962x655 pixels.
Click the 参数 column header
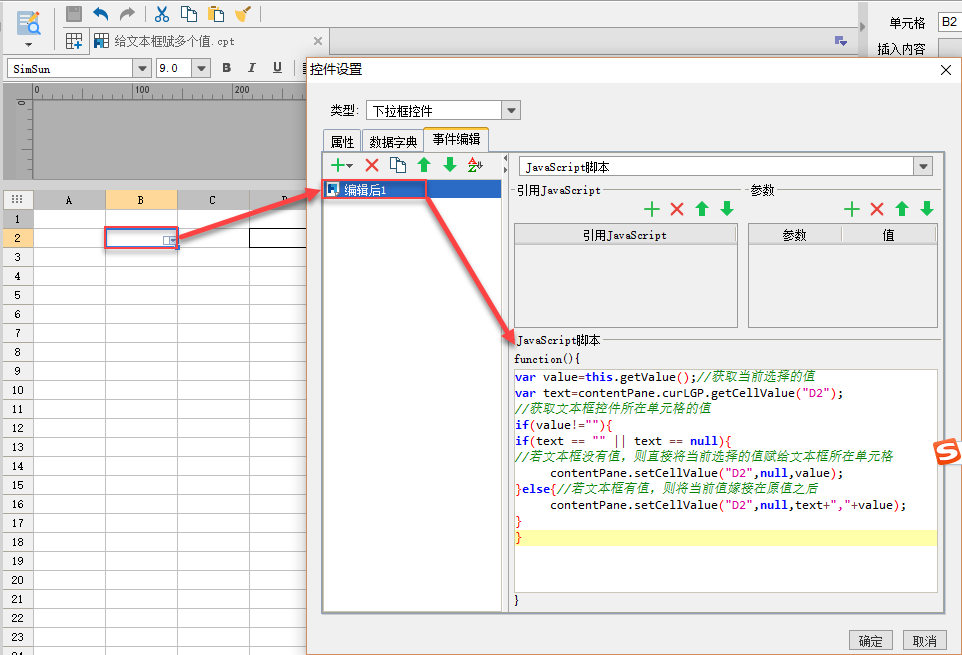[x=795, y=235]
